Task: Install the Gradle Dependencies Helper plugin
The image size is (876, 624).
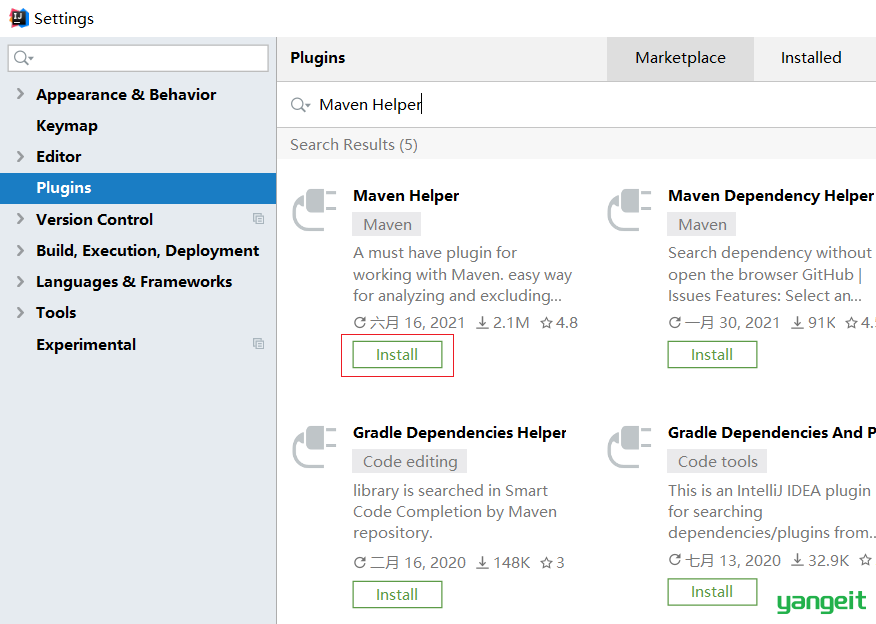Action: (397, 594)
